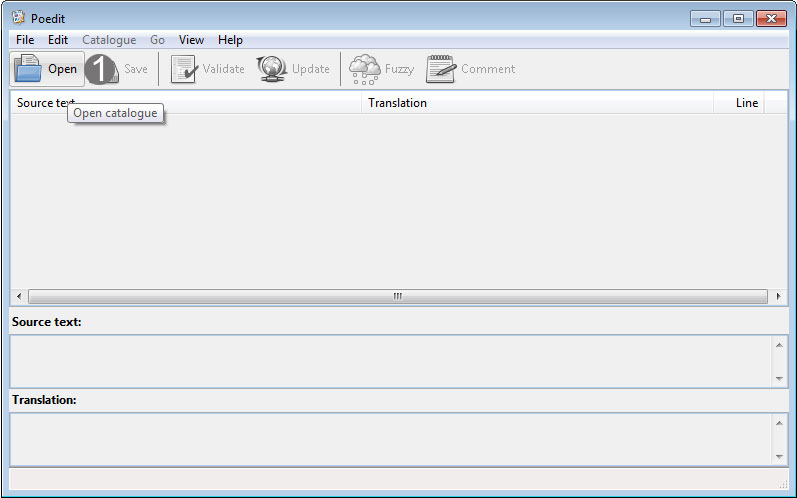Open the Go menu
The image size is (797, 498).
(157, 40)
